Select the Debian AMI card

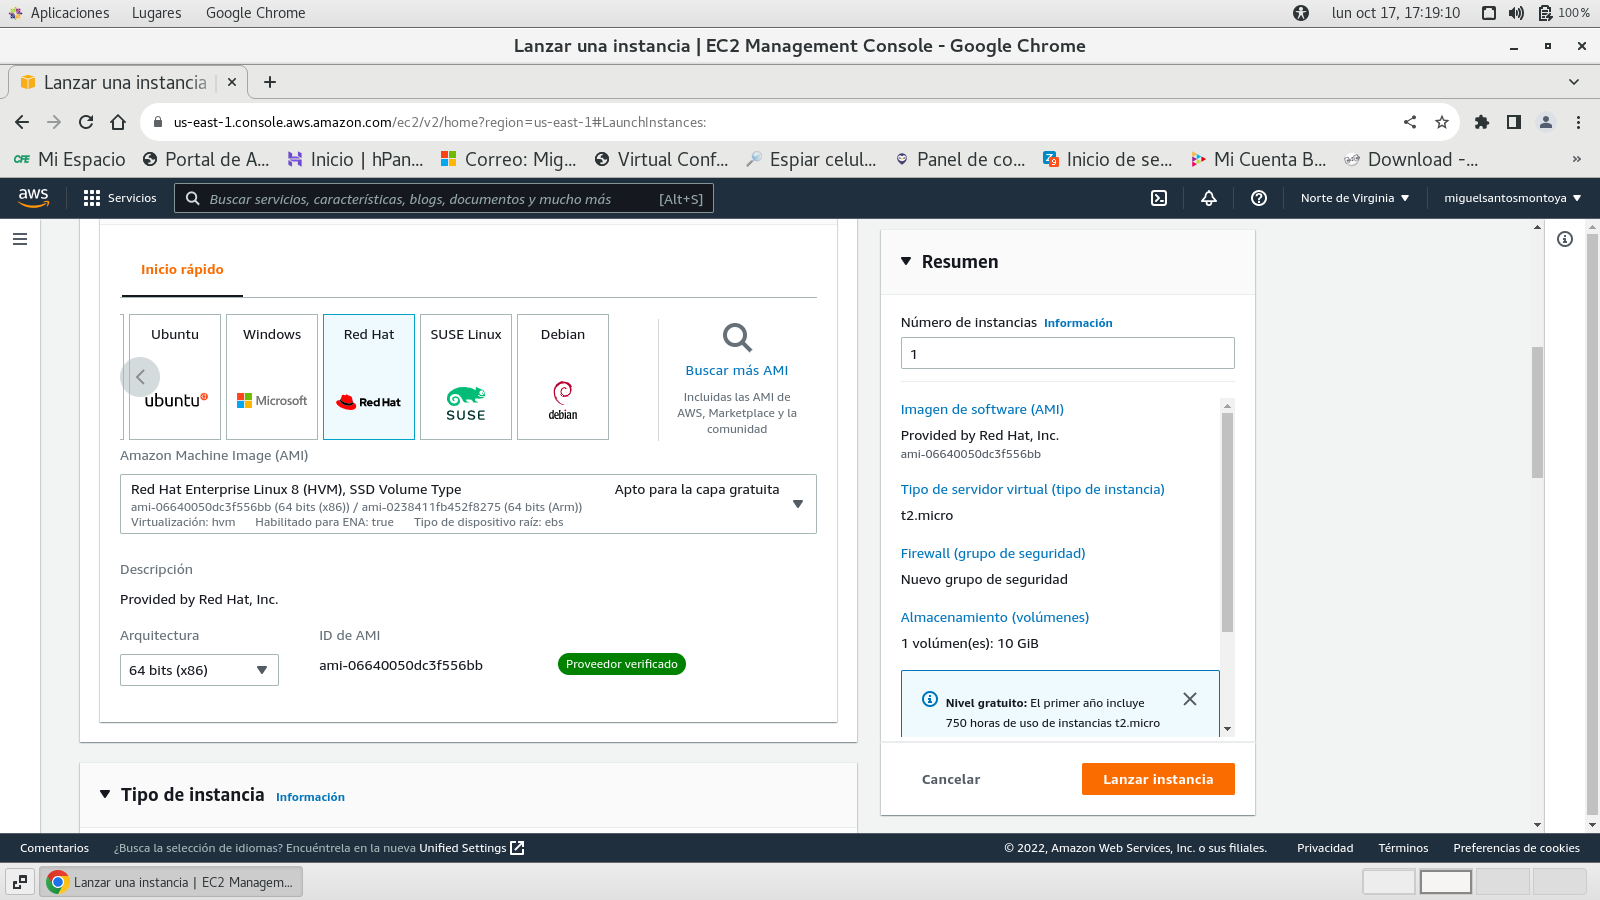(563, 377)
